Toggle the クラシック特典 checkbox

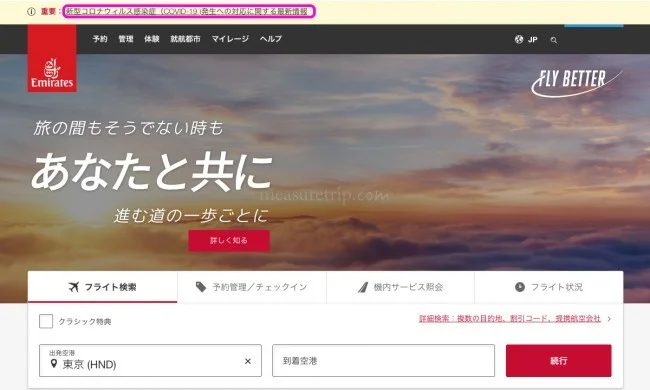(46, 321)
